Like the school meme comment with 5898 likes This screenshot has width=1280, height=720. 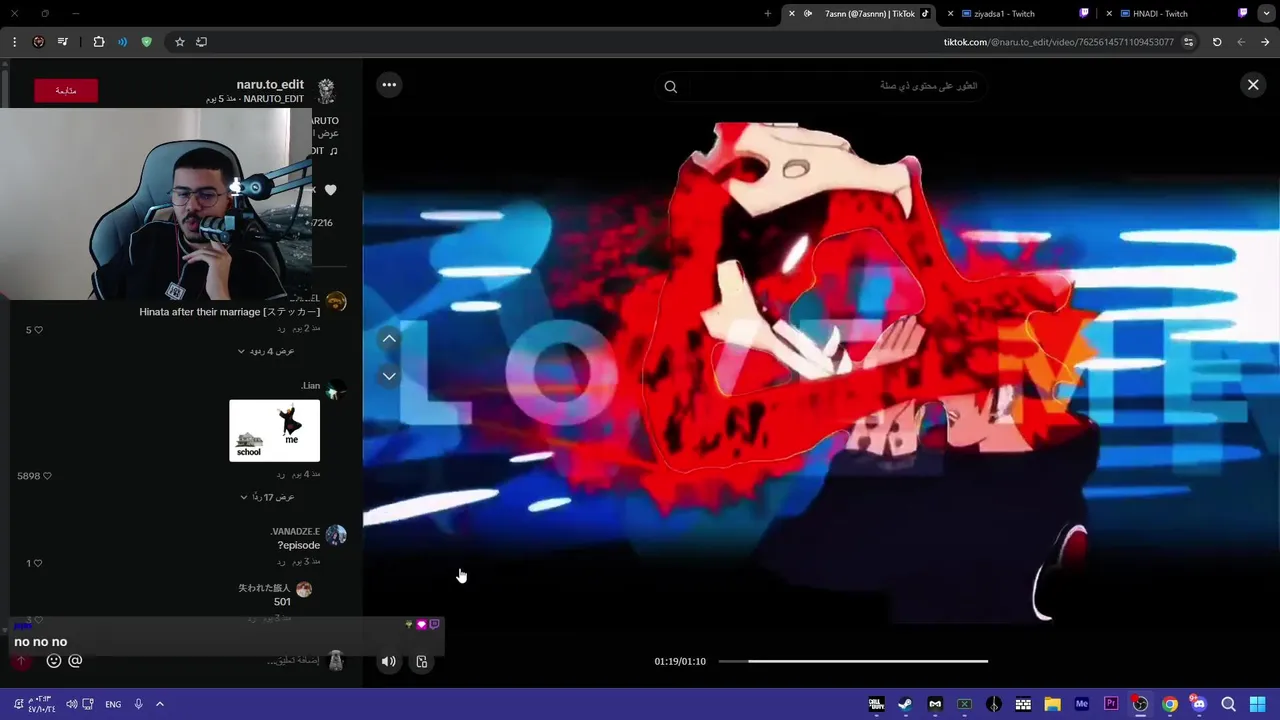point(47,476)
